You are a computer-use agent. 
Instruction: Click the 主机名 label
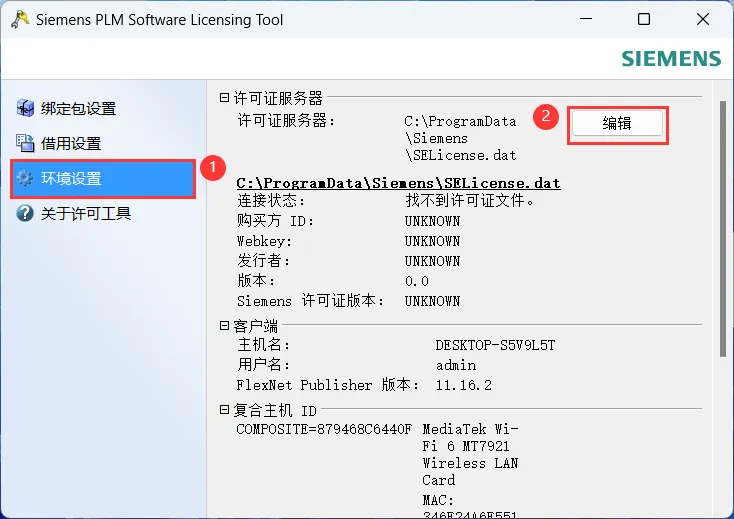coord(264,345)
